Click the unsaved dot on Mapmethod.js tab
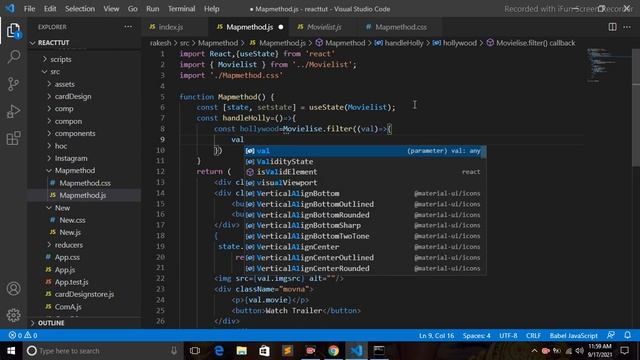Viewport: 640px width, 360px height. pos(281,27)
